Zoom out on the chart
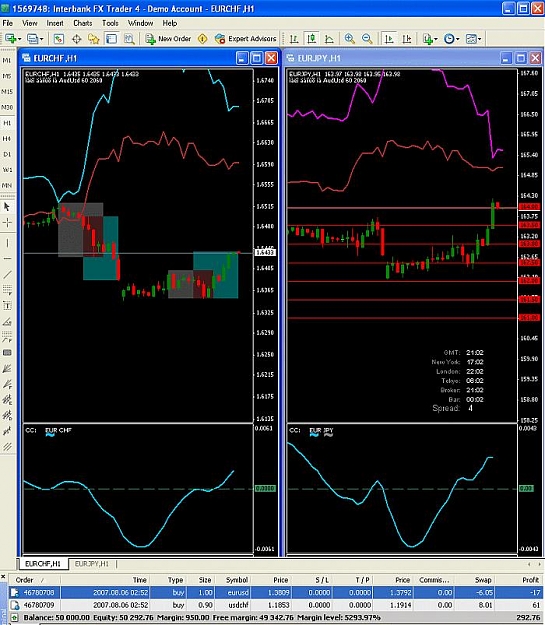Screen dimensions: 545x625 point(367,39)
